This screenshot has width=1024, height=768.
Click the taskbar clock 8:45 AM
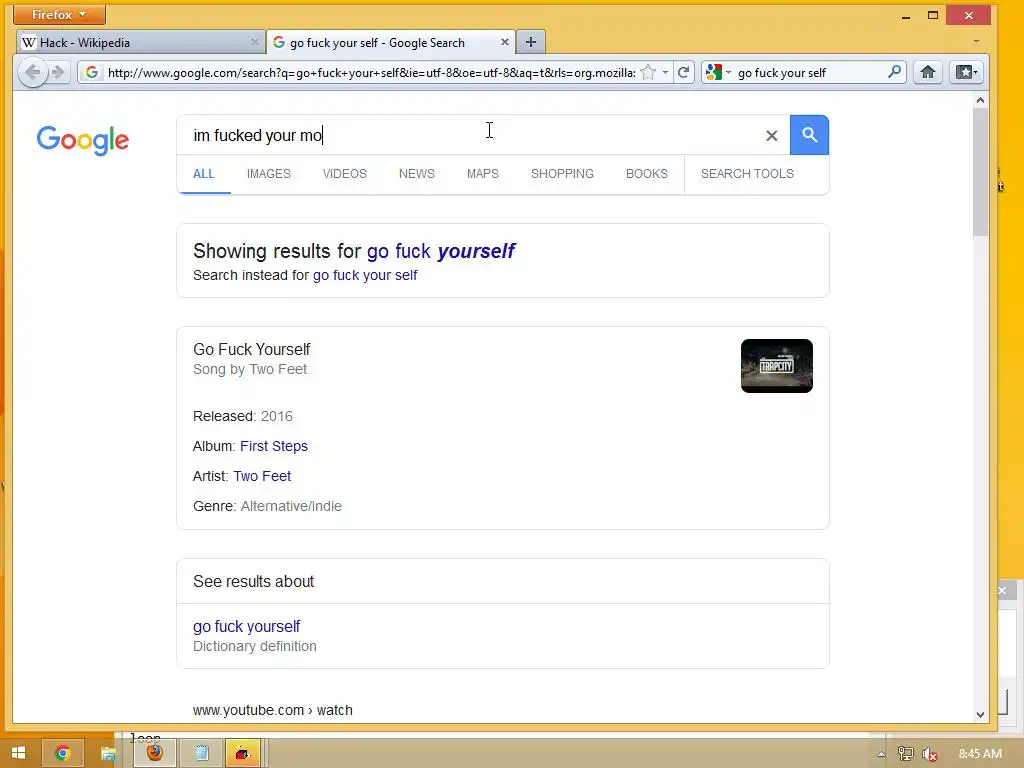pos(980,754)
